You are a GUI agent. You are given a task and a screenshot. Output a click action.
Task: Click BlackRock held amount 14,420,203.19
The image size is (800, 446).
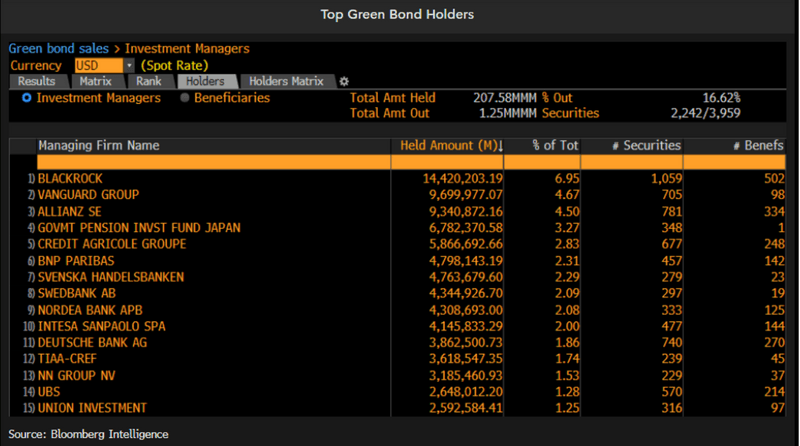click(x=463, y=179)
